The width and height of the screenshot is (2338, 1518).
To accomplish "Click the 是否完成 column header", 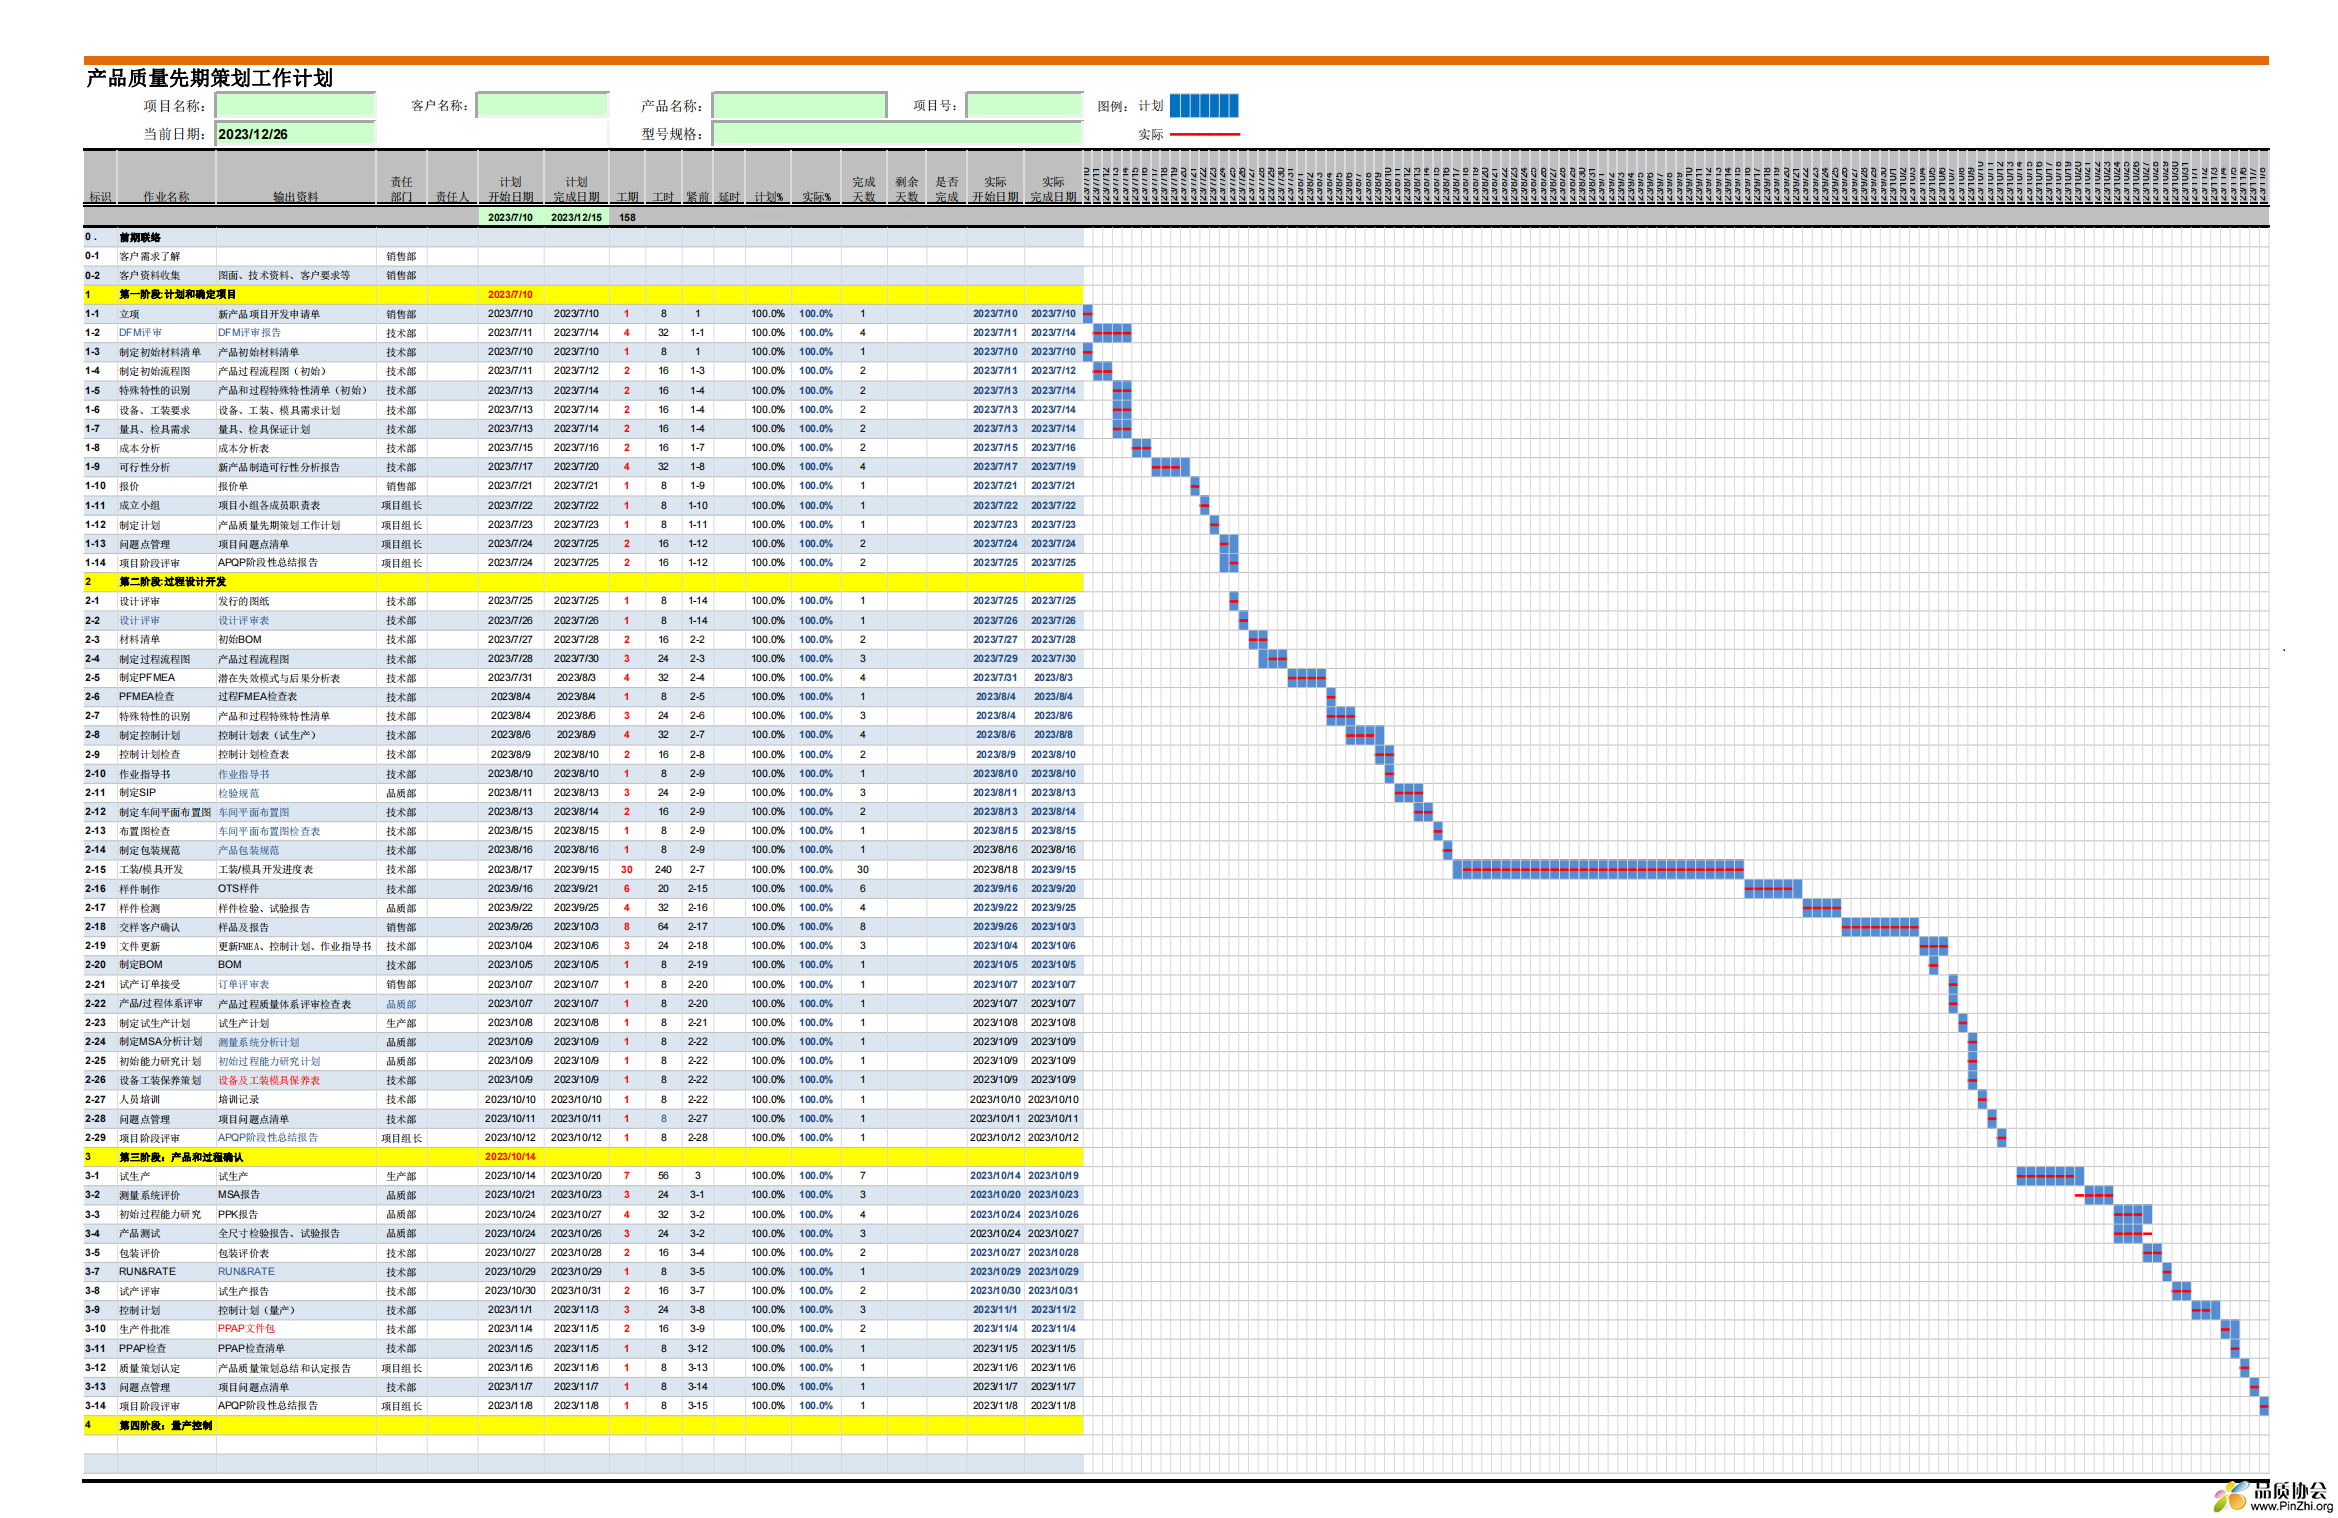I will [947, 189].
